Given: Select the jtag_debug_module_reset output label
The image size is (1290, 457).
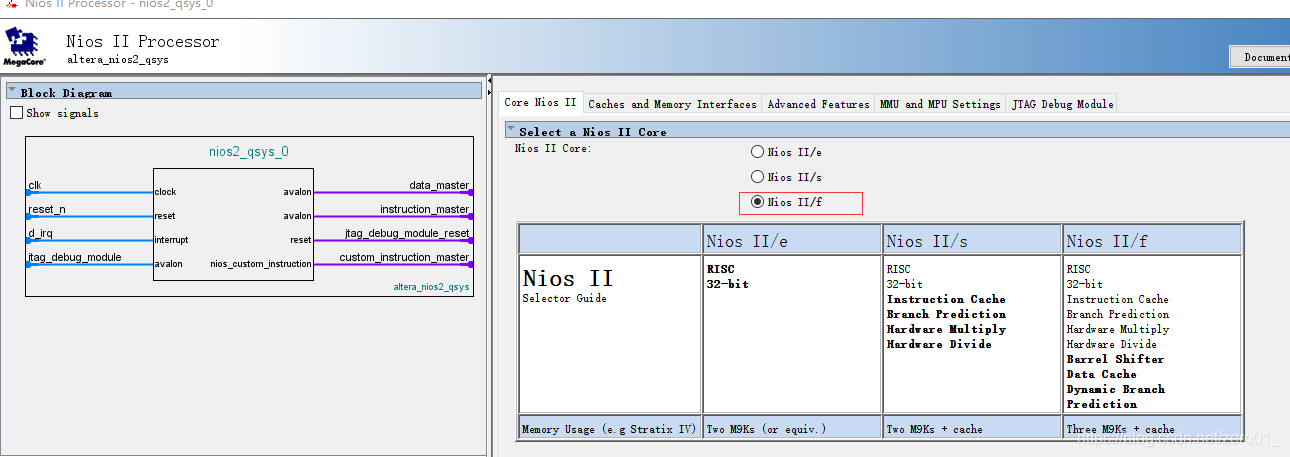Looking at the screenshot, I should click(408, 233).
